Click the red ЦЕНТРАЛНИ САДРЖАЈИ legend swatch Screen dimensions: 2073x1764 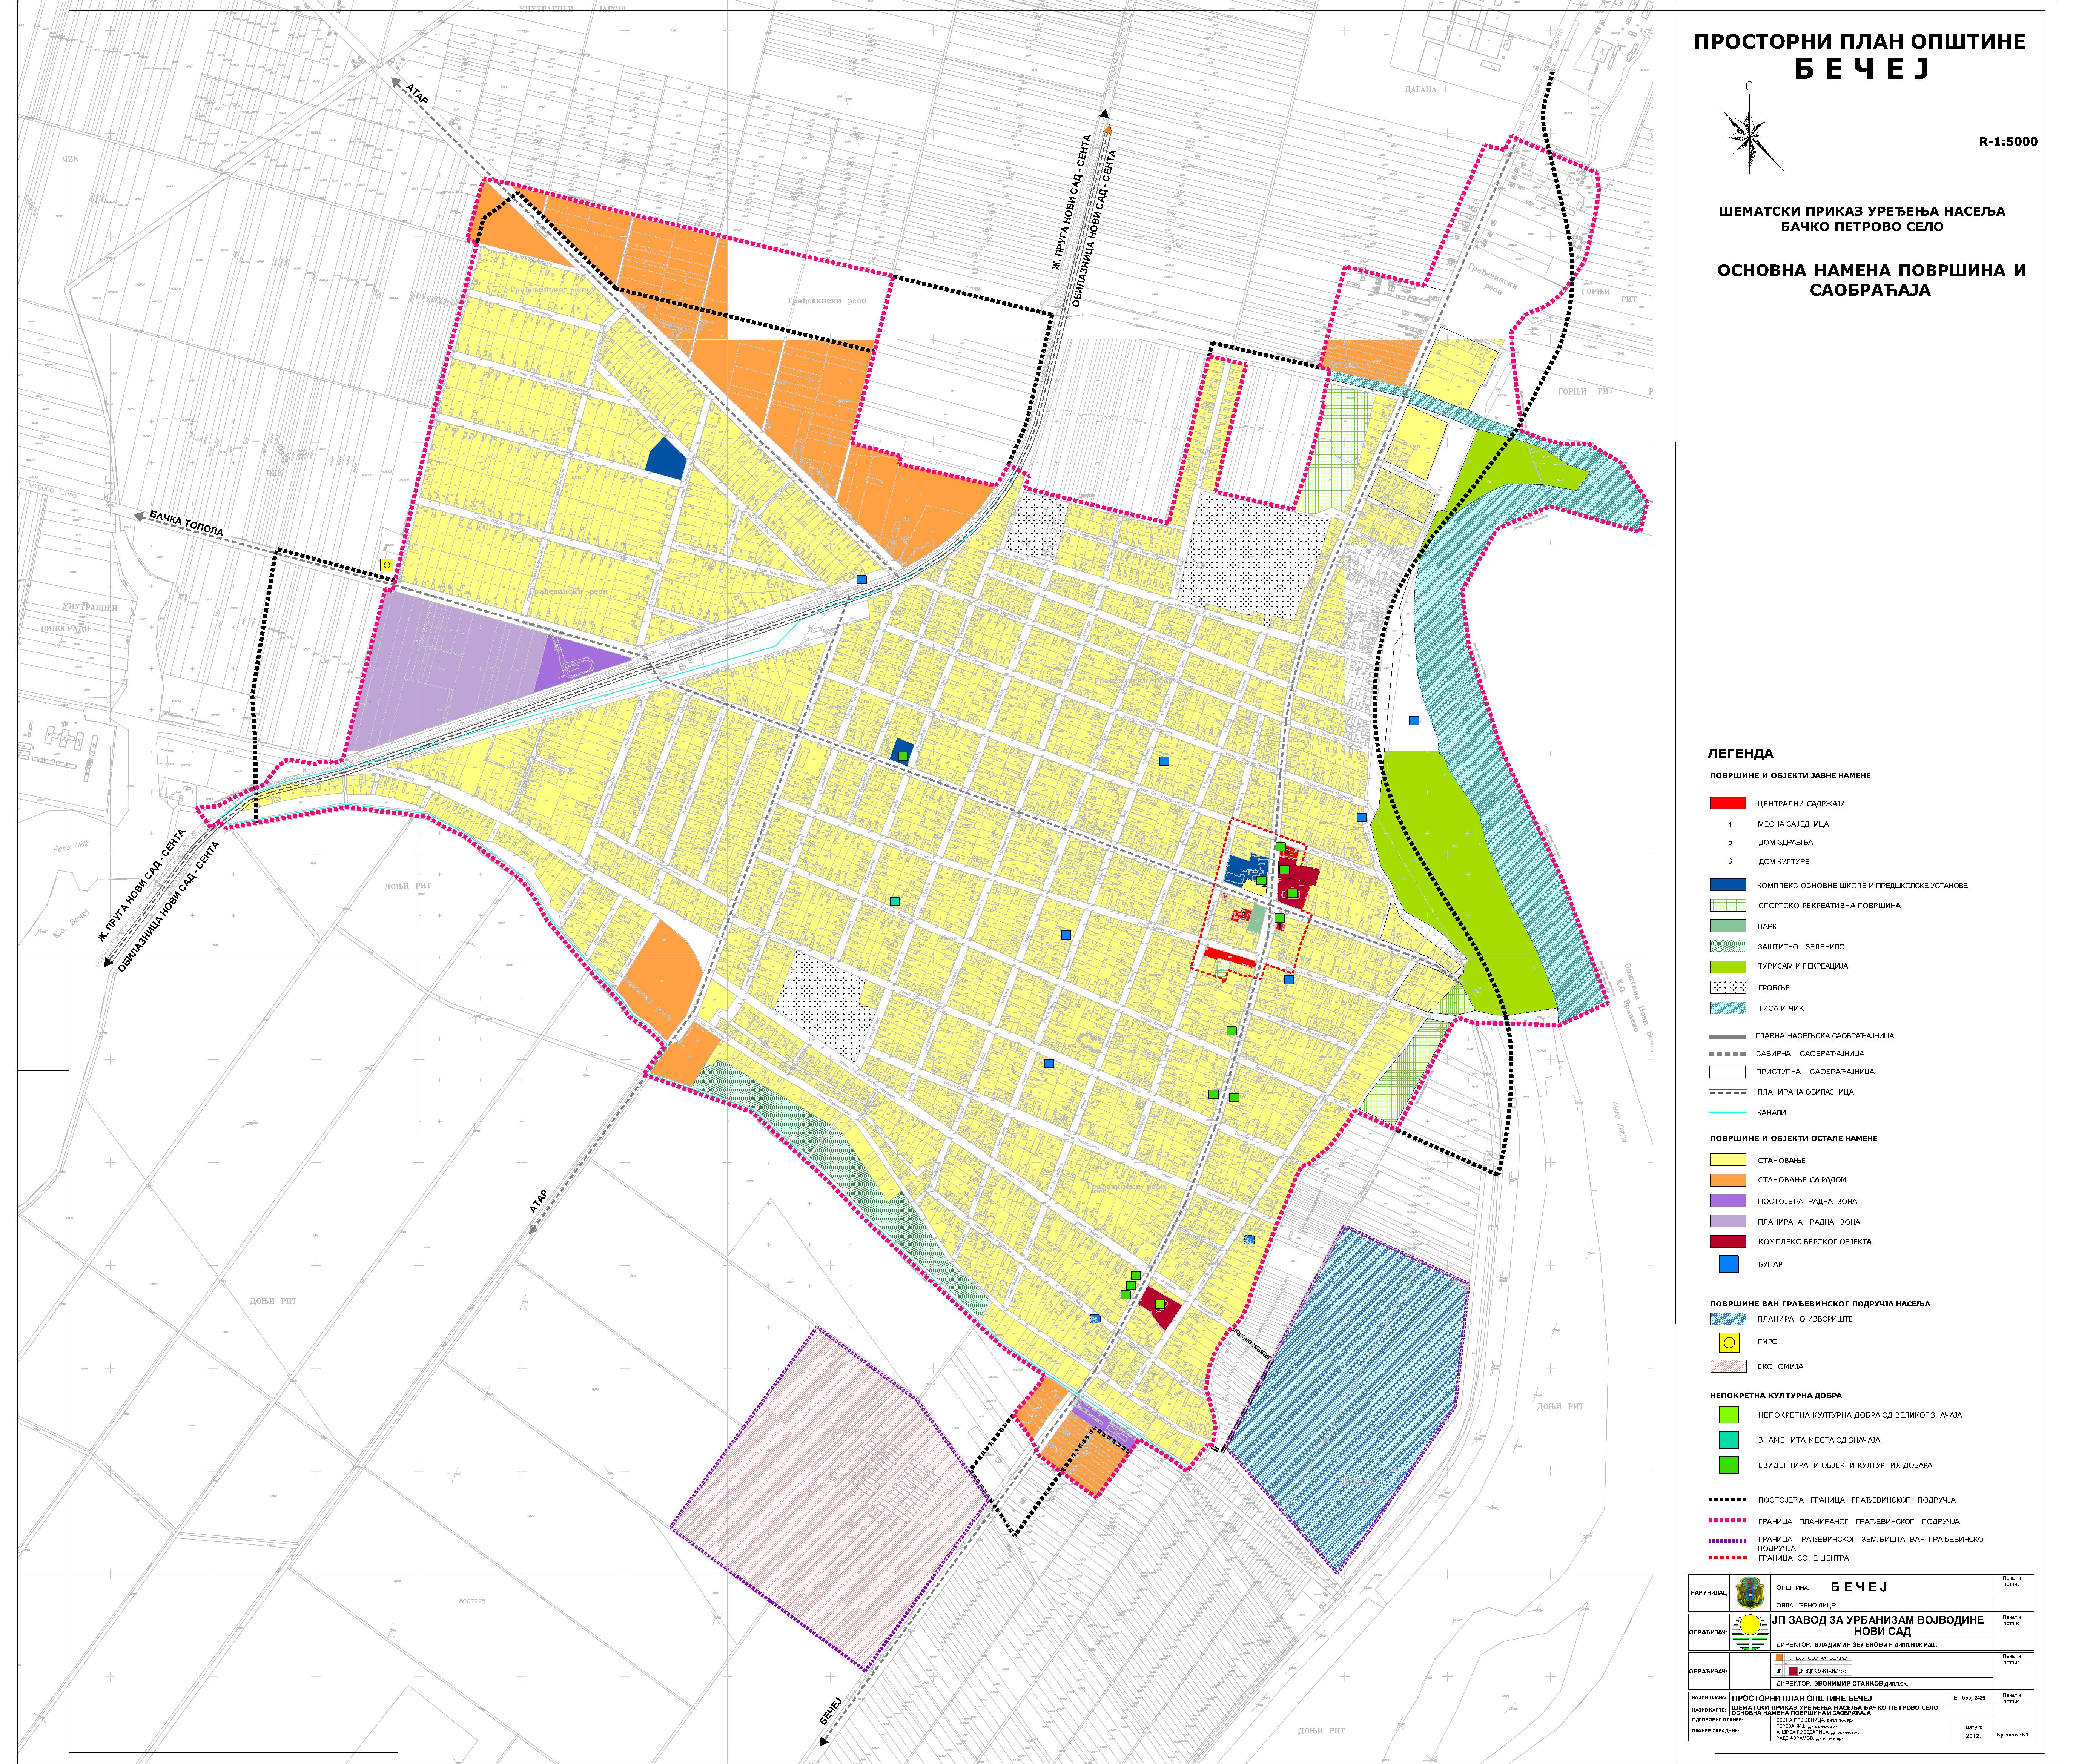1727,803
